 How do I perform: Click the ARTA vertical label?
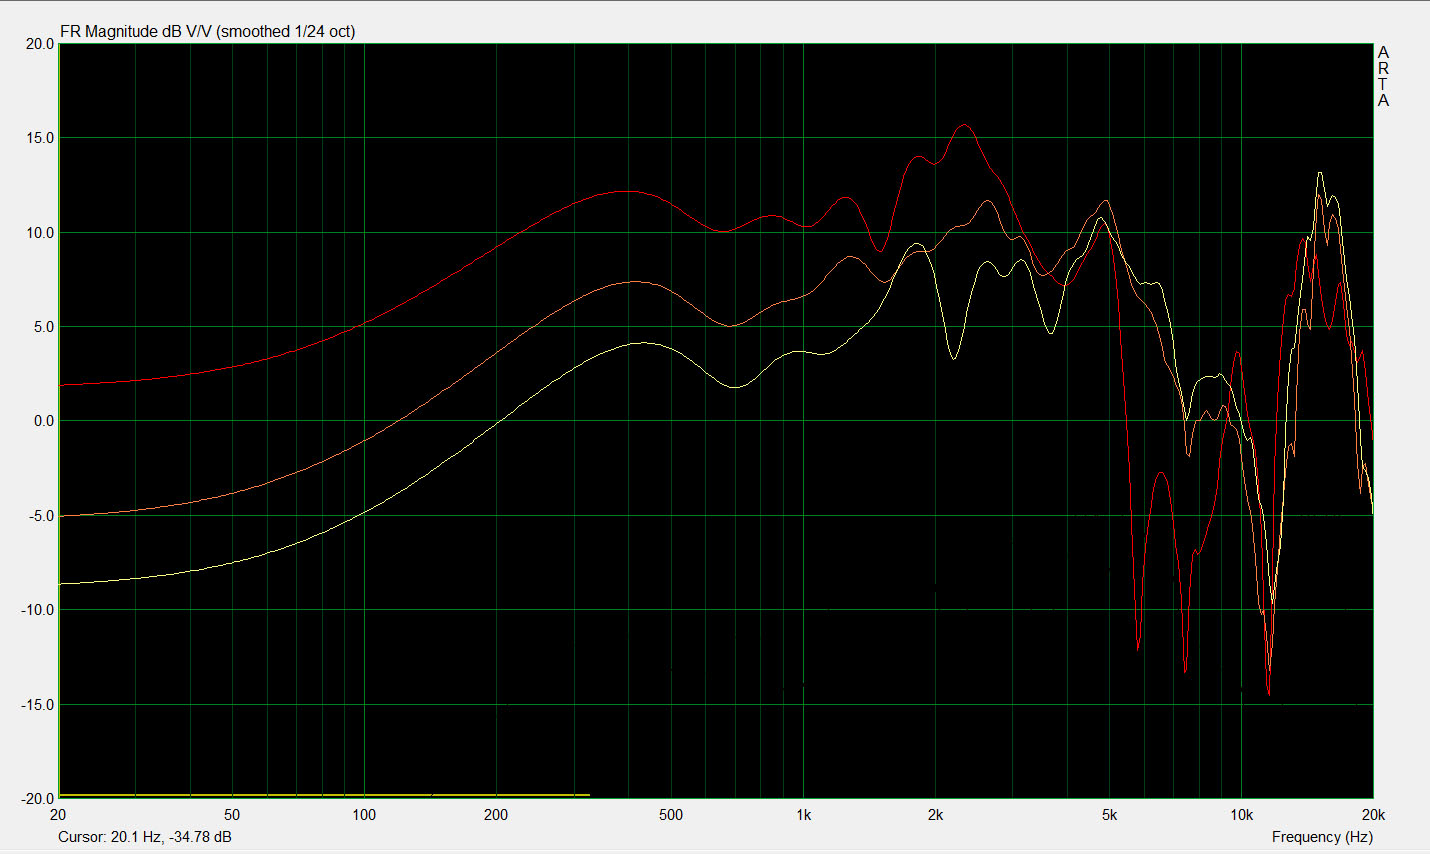1383,76
